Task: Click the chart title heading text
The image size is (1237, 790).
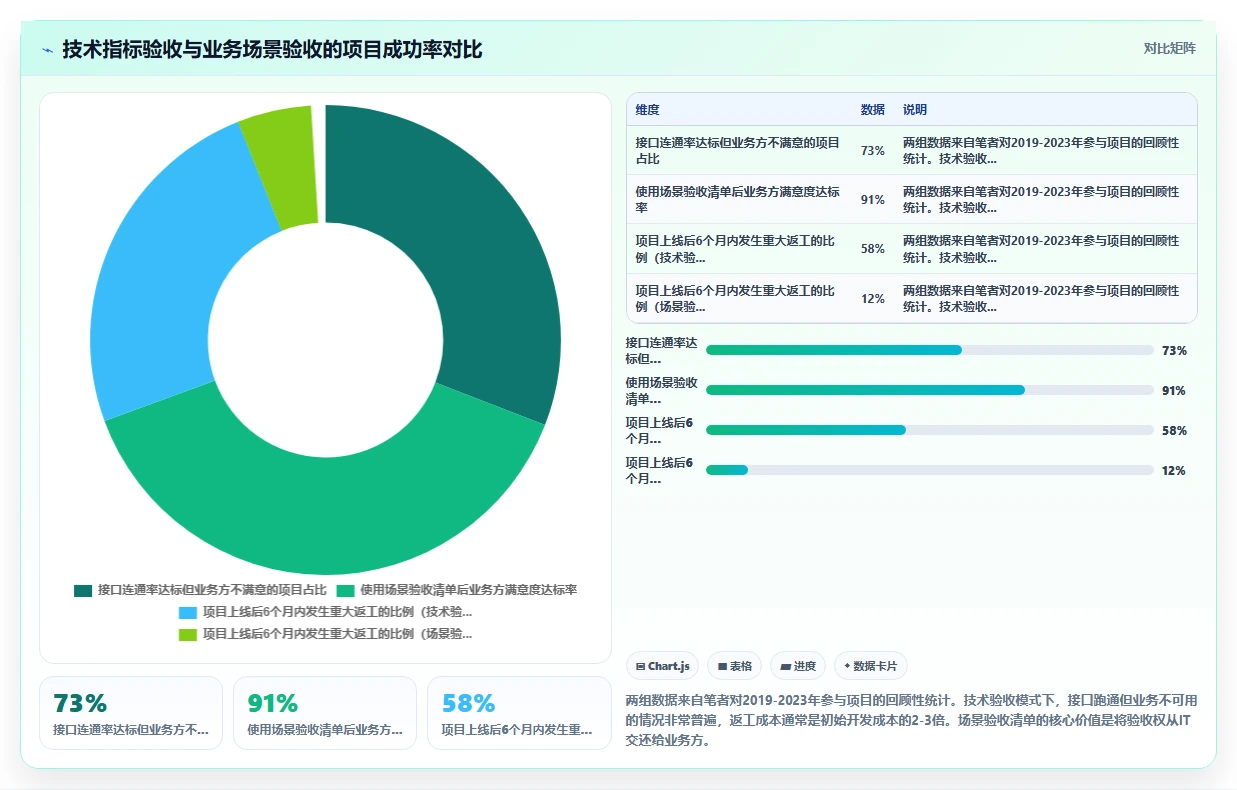Action: tap(272, 49)
